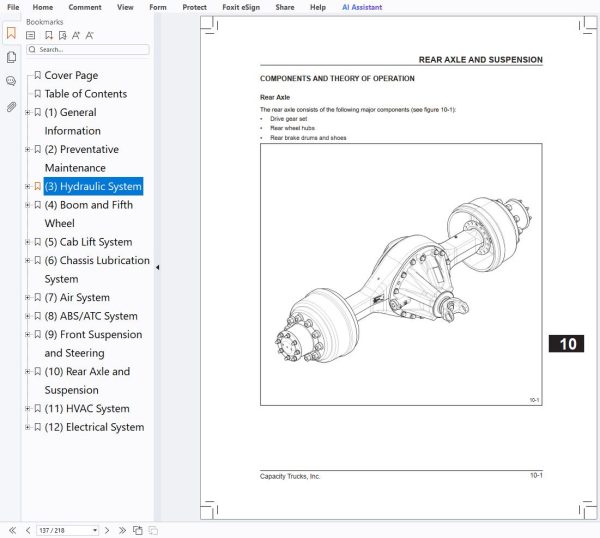Open the AI Assistant tab
Image resolution: width=600 pixels, height=538 pixels.
coord(362,7)
